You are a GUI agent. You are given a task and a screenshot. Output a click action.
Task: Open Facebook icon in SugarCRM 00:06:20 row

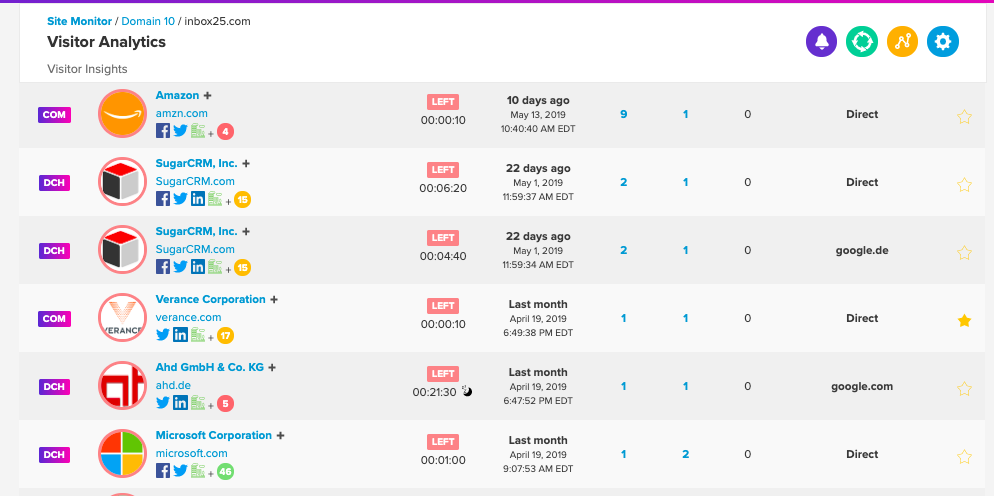tap(163, 199)
